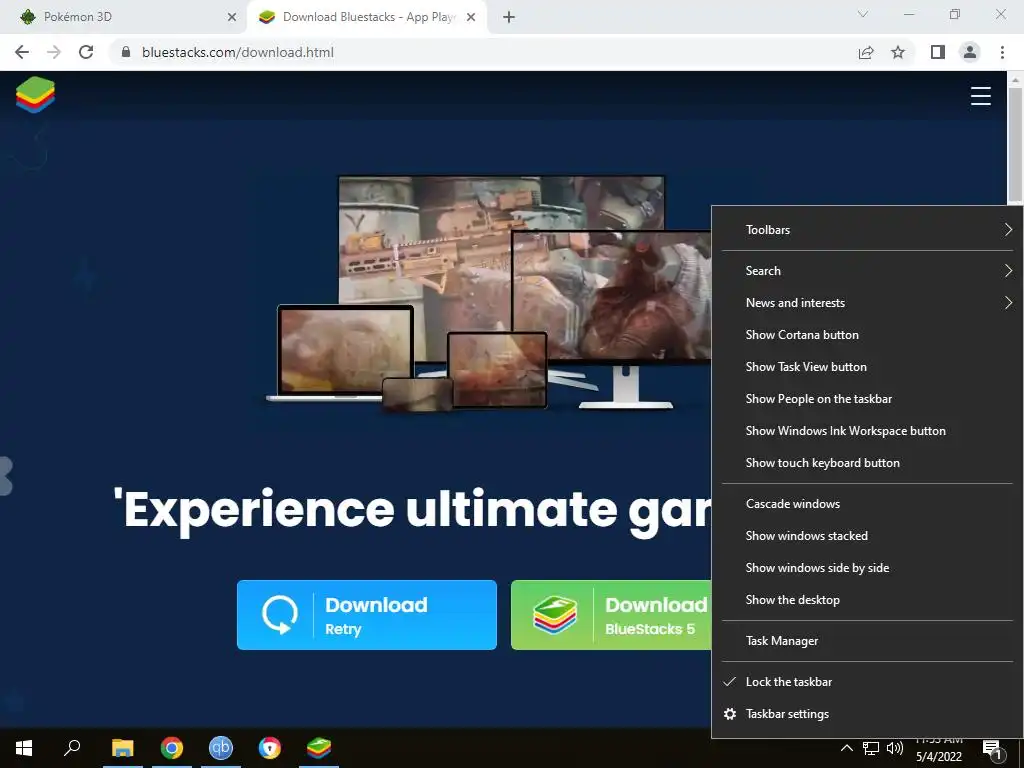Share this page via the share icon
The width and height of the screenshot is (1024, 768).
866,52
